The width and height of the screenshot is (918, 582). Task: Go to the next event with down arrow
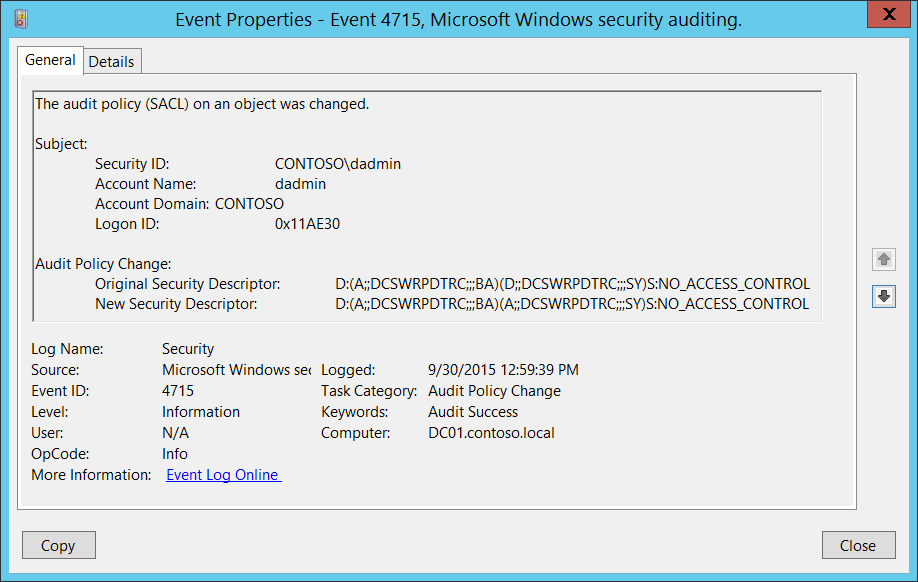(x=883, y=296)
